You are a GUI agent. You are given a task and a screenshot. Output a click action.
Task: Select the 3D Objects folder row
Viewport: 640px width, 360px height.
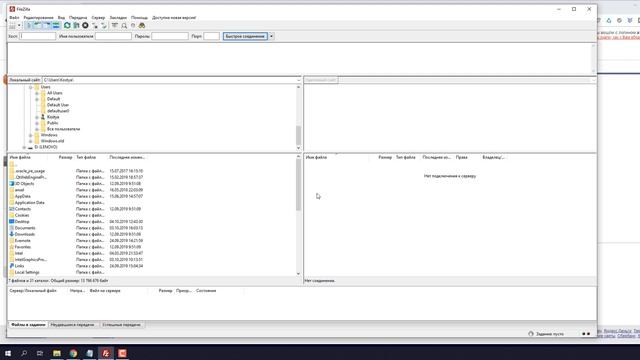pos(151,184)
